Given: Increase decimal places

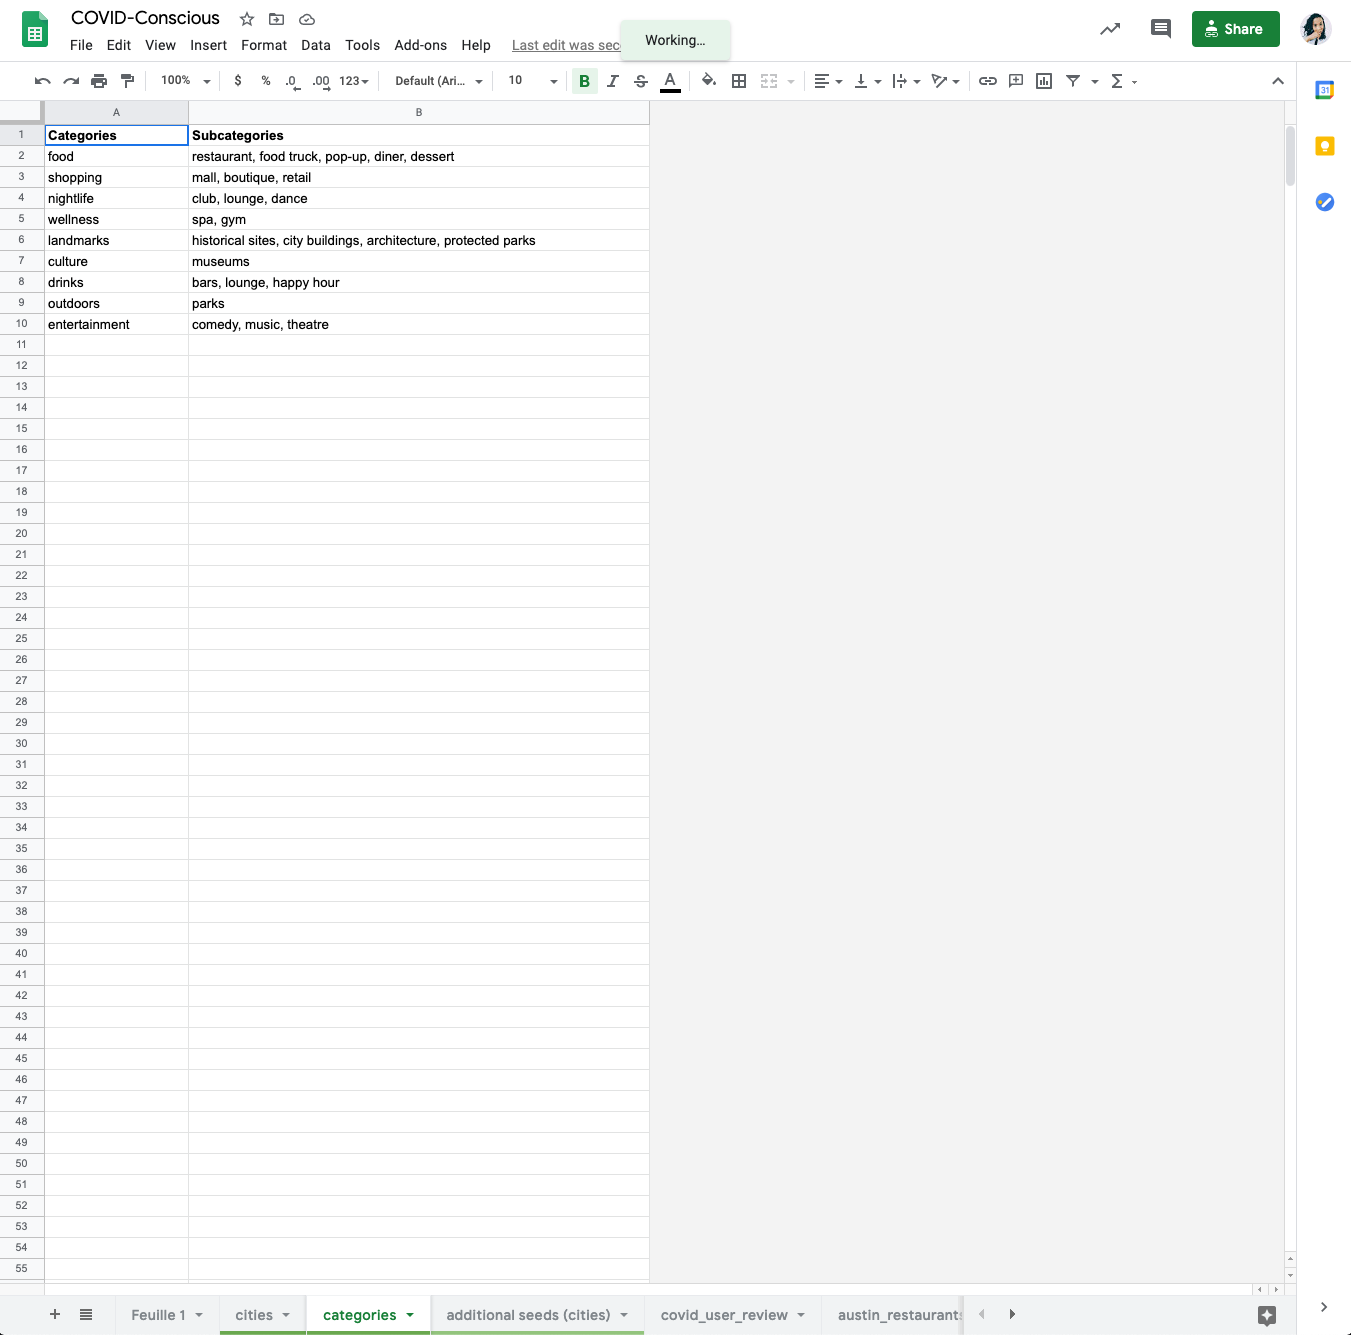Looking at the screenshot, I should pos(321,81).
